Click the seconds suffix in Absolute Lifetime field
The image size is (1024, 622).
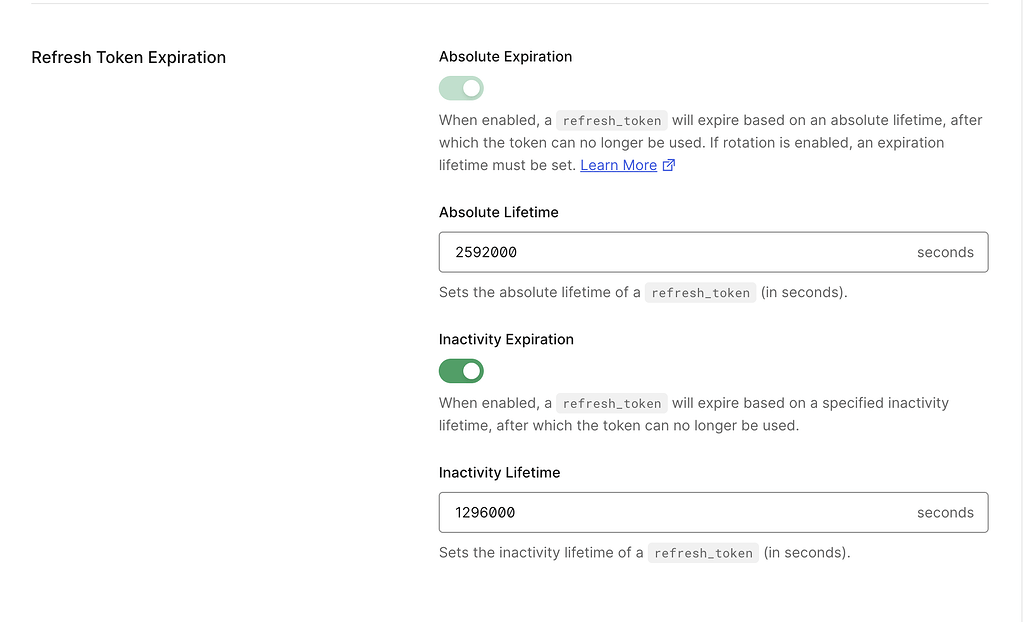(944, 252)
